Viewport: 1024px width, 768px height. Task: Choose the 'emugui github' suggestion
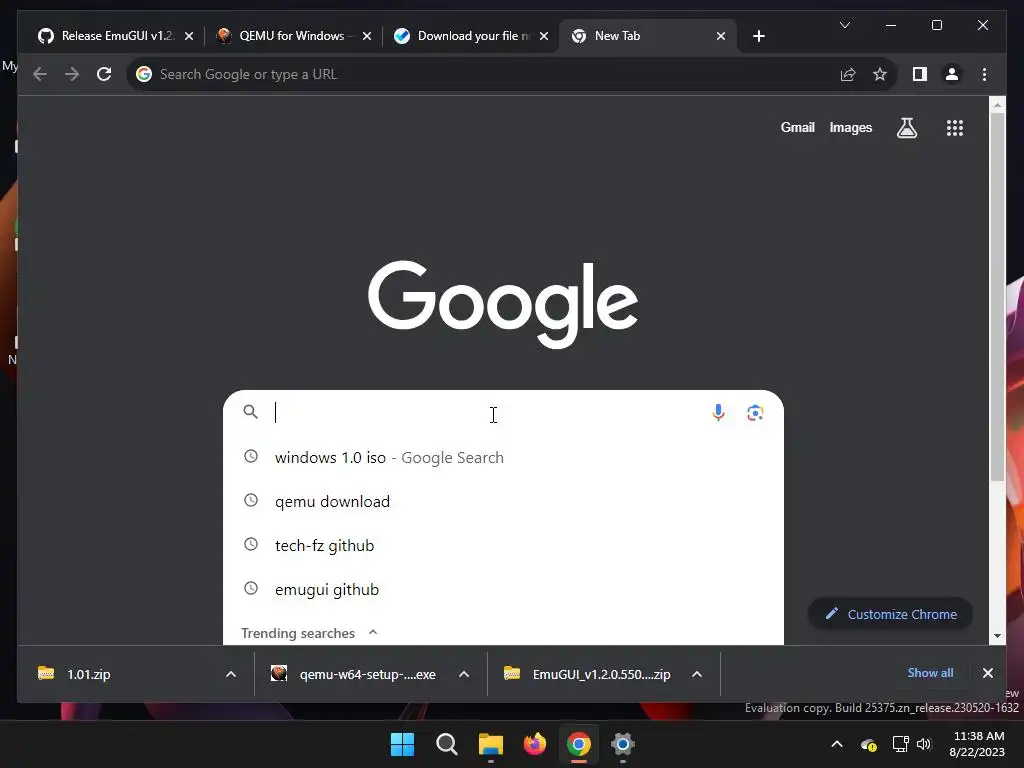pos(503,589)
